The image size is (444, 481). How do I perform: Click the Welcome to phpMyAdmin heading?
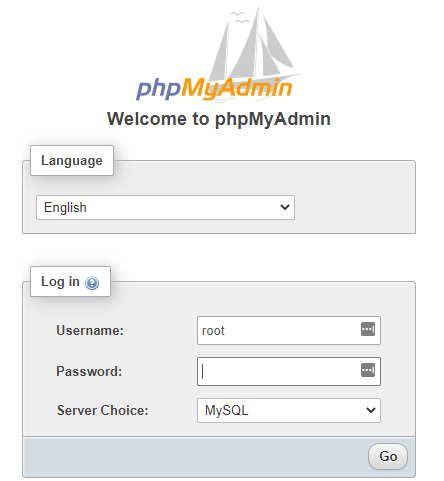pyautogui.click(x=219, y=119)
